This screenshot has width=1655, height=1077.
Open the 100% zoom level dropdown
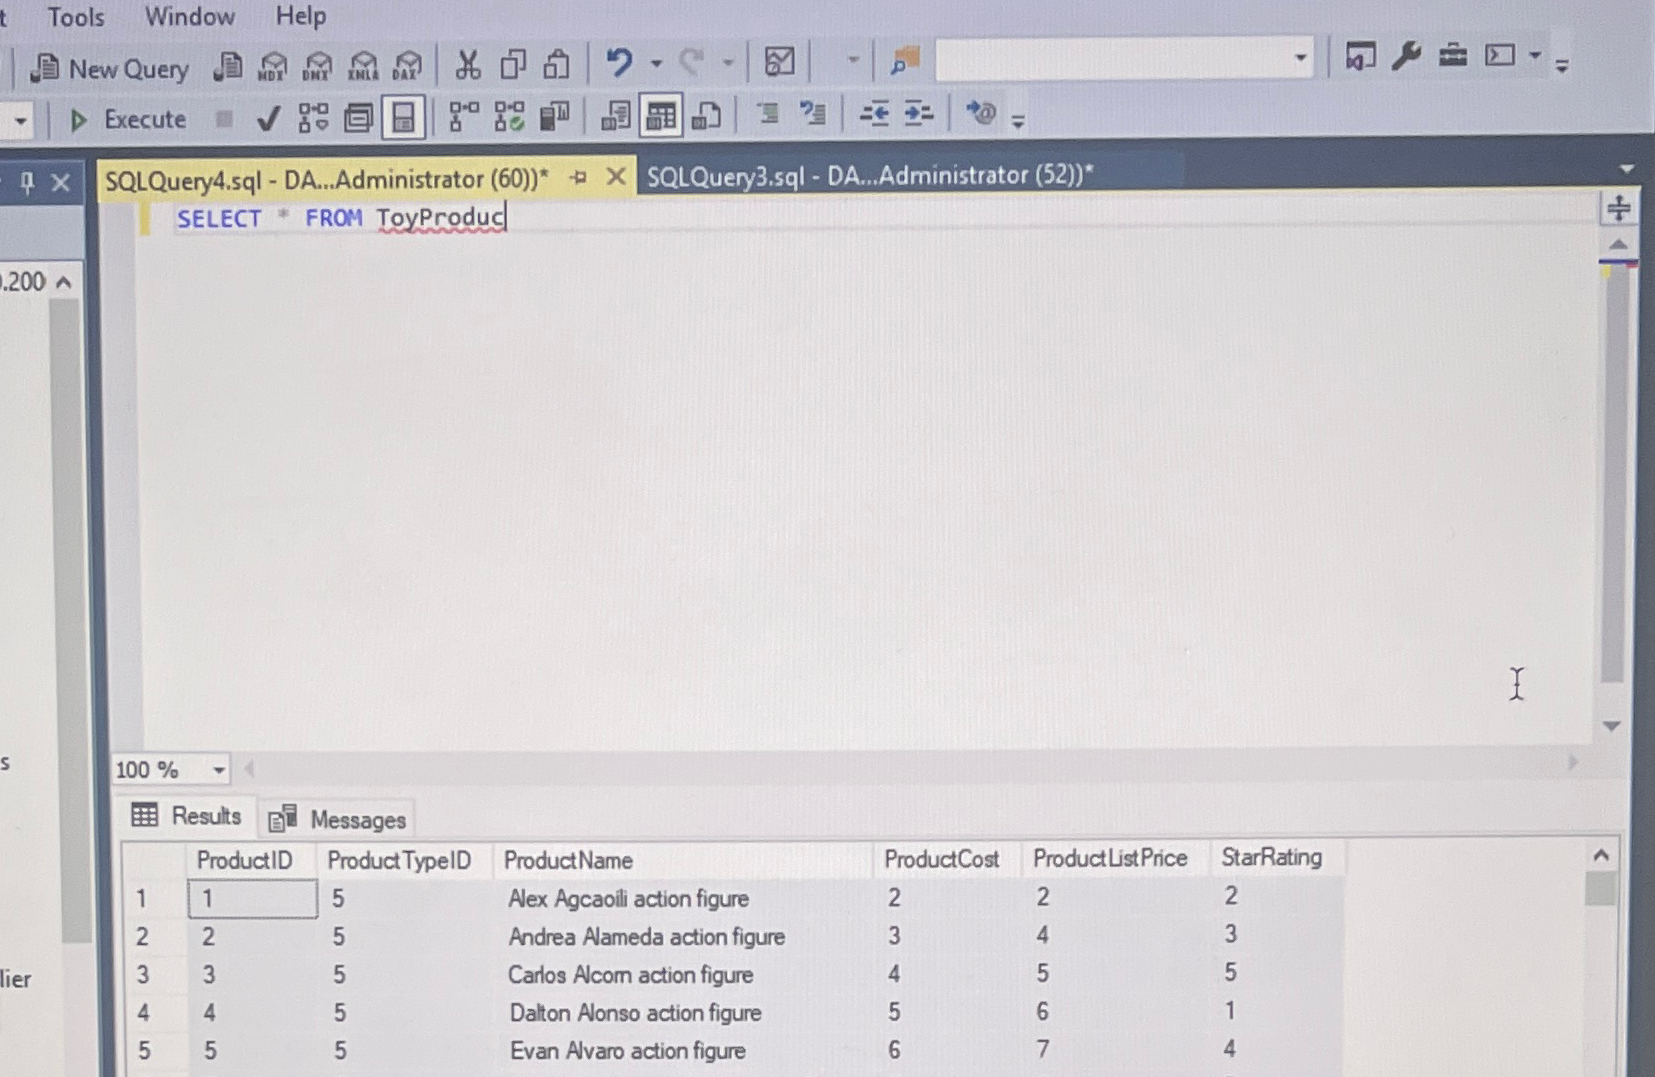220,770
